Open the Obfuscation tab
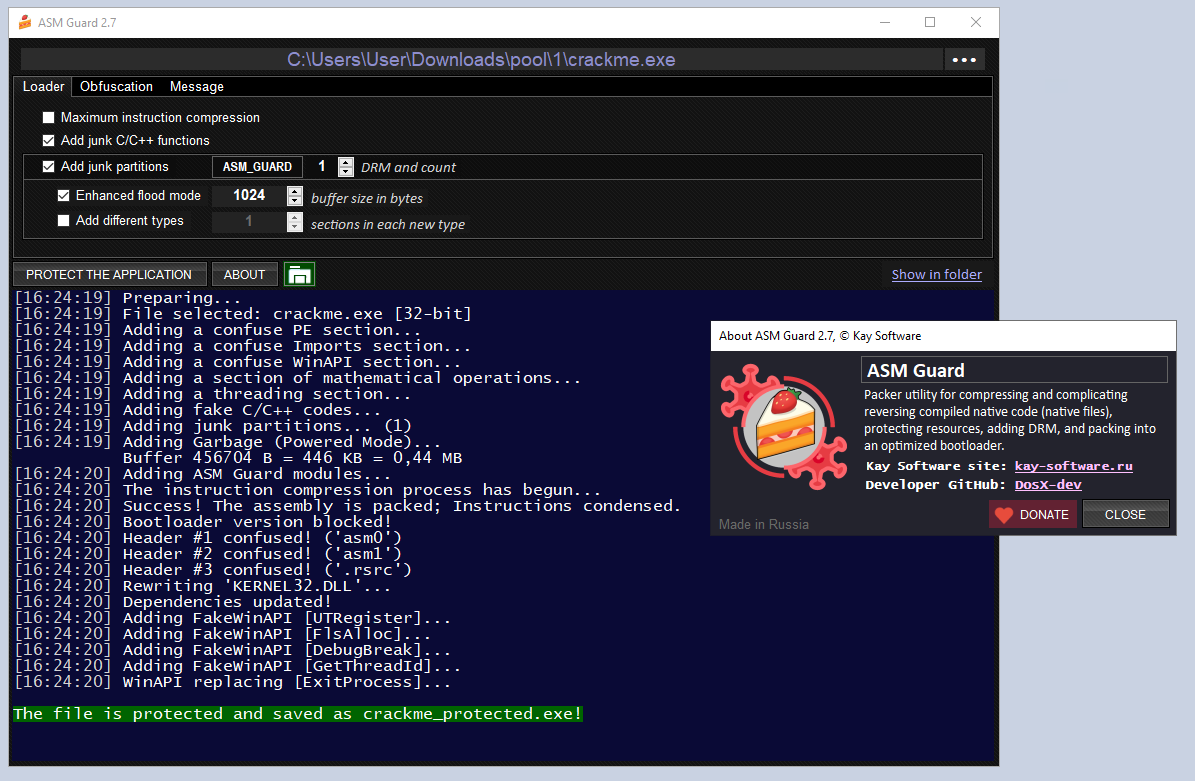This screenshot has width=1195, height=781. (116, 87)
